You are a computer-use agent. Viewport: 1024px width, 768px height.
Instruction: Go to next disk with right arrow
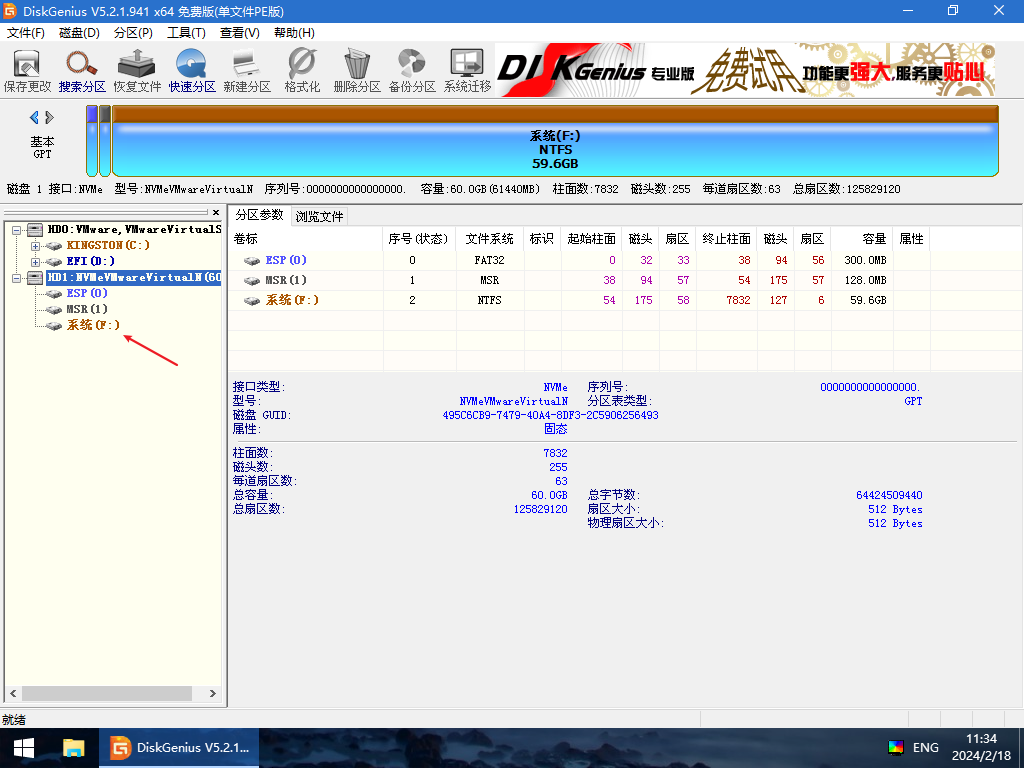[x=50, y=118]
